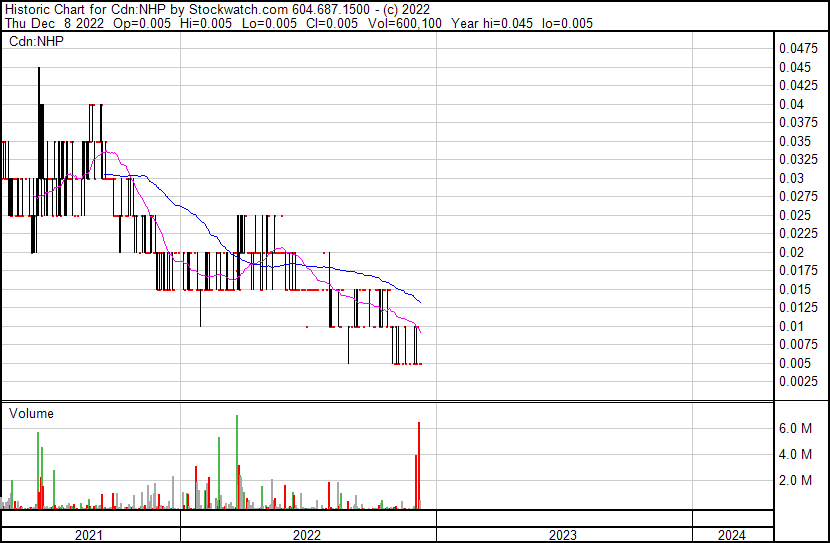
Task: Click the tallest green volume bar
Action: (237, 460)
